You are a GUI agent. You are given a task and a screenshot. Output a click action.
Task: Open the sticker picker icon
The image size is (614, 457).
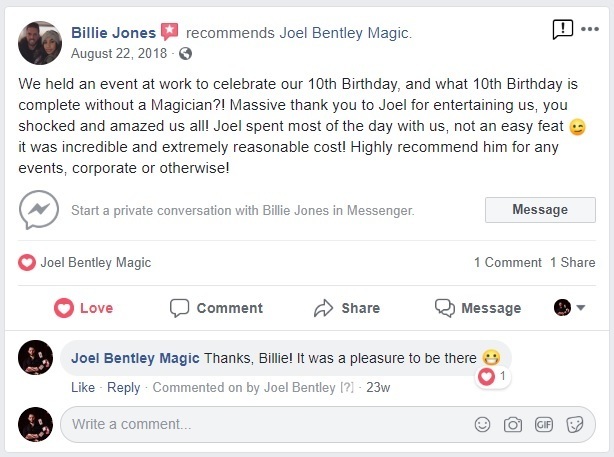pyautogui.click(x=575, y=424)
